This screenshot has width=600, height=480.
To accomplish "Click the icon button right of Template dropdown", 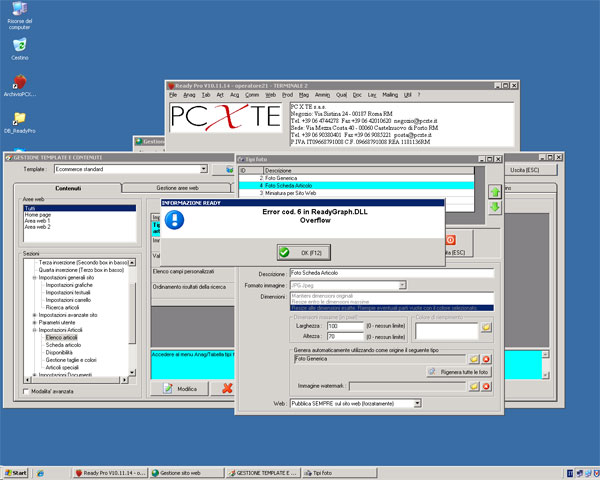I will click(x=229, y=170).
